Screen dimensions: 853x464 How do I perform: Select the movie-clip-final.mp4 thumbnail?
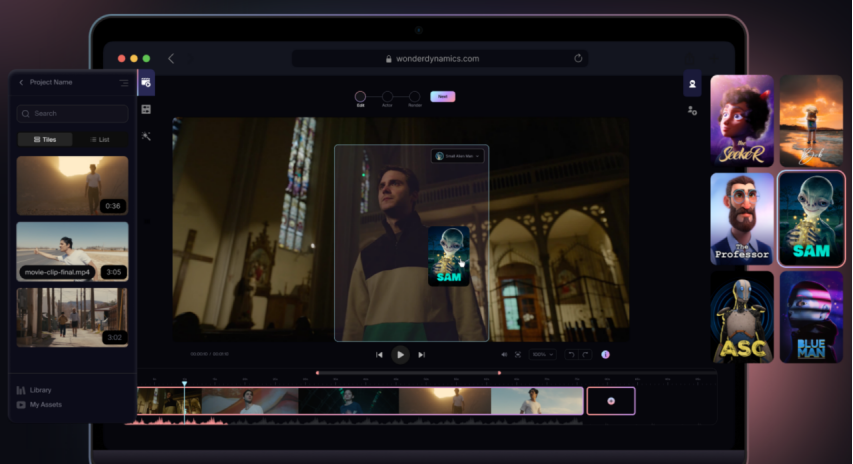[72, 251]
